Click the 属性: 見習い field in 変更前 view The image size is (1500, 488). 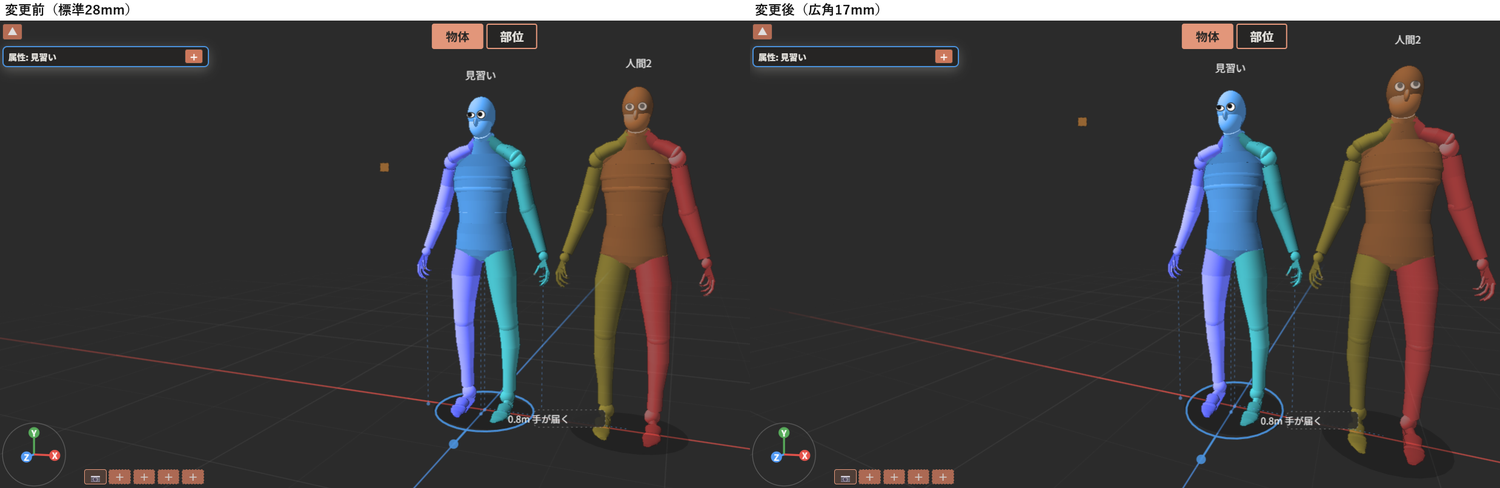click(x=105, y=57)
